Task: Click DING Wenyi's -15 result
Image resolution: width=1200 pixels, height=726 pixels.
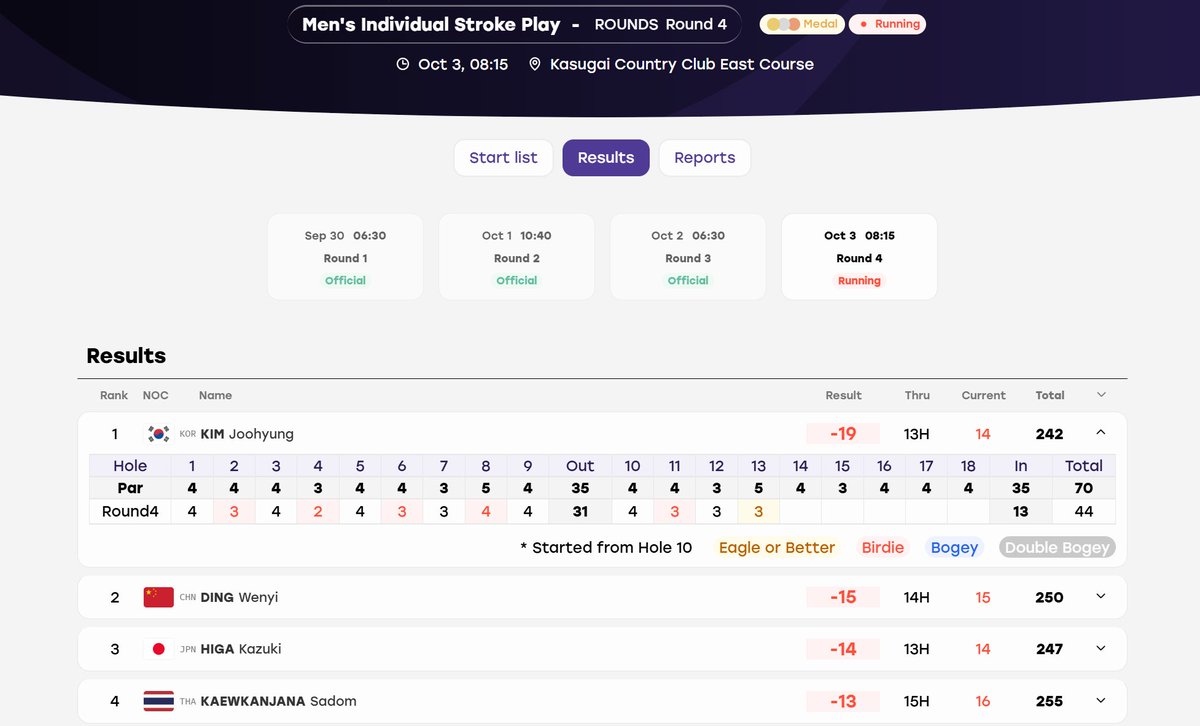Action: tap(843, 597)
